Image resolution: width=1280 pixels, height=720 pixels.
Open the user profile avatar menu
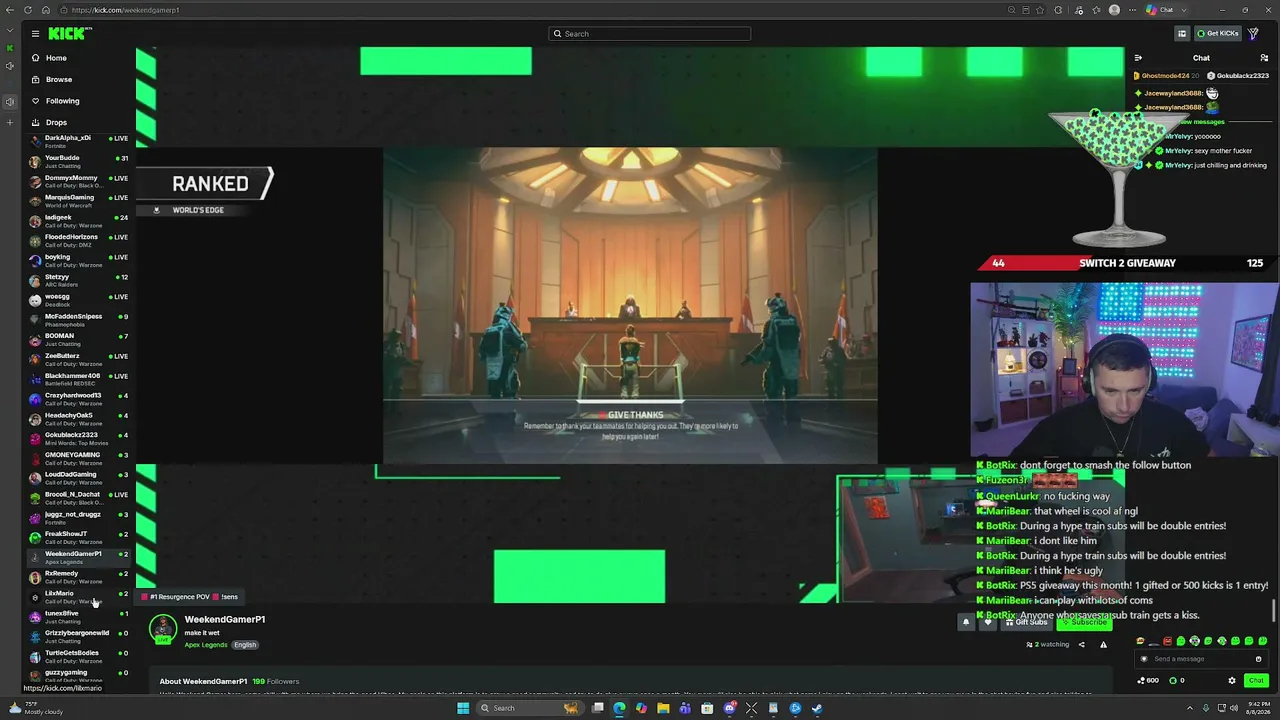(x=1254, y=34)
